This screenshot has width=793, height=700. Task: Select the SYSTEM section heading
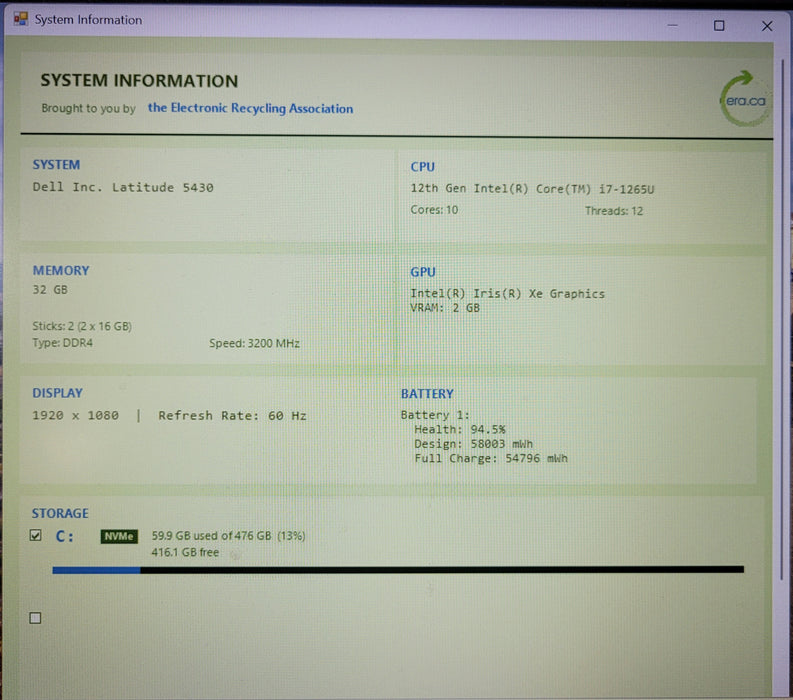tap(56, 165)
